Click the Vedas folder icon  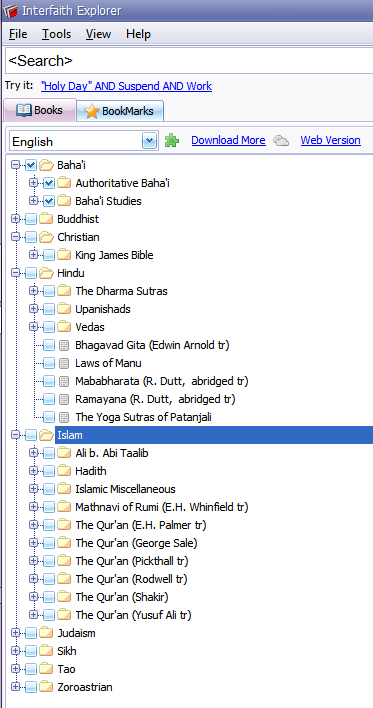64,327
